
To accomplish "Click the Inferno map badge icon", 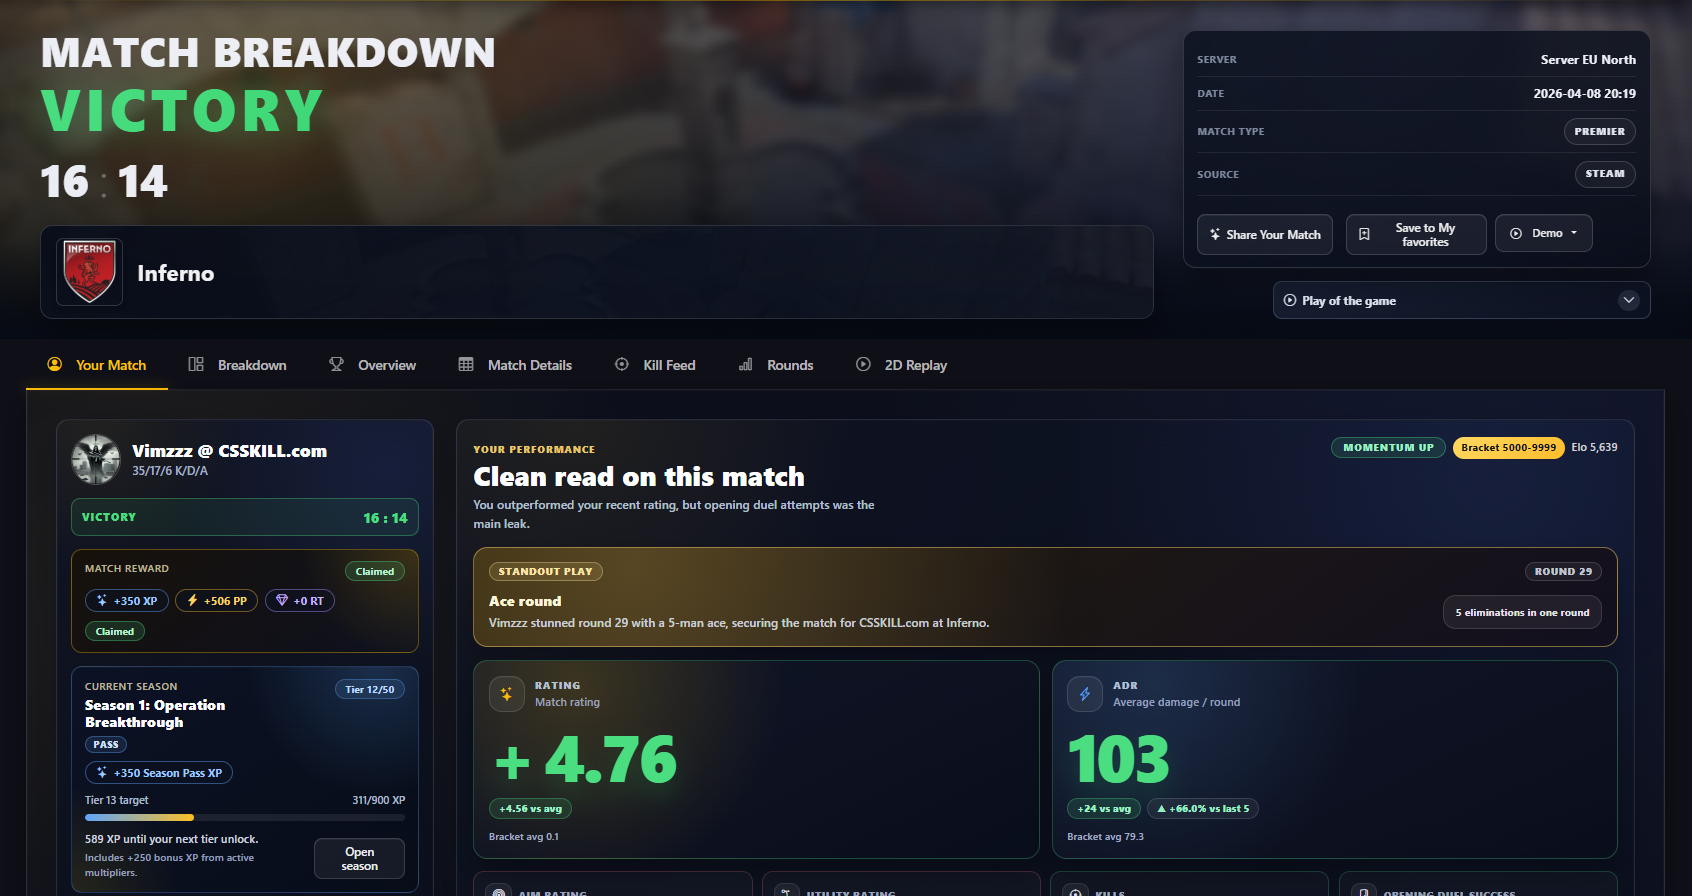I will click(89, 272).
